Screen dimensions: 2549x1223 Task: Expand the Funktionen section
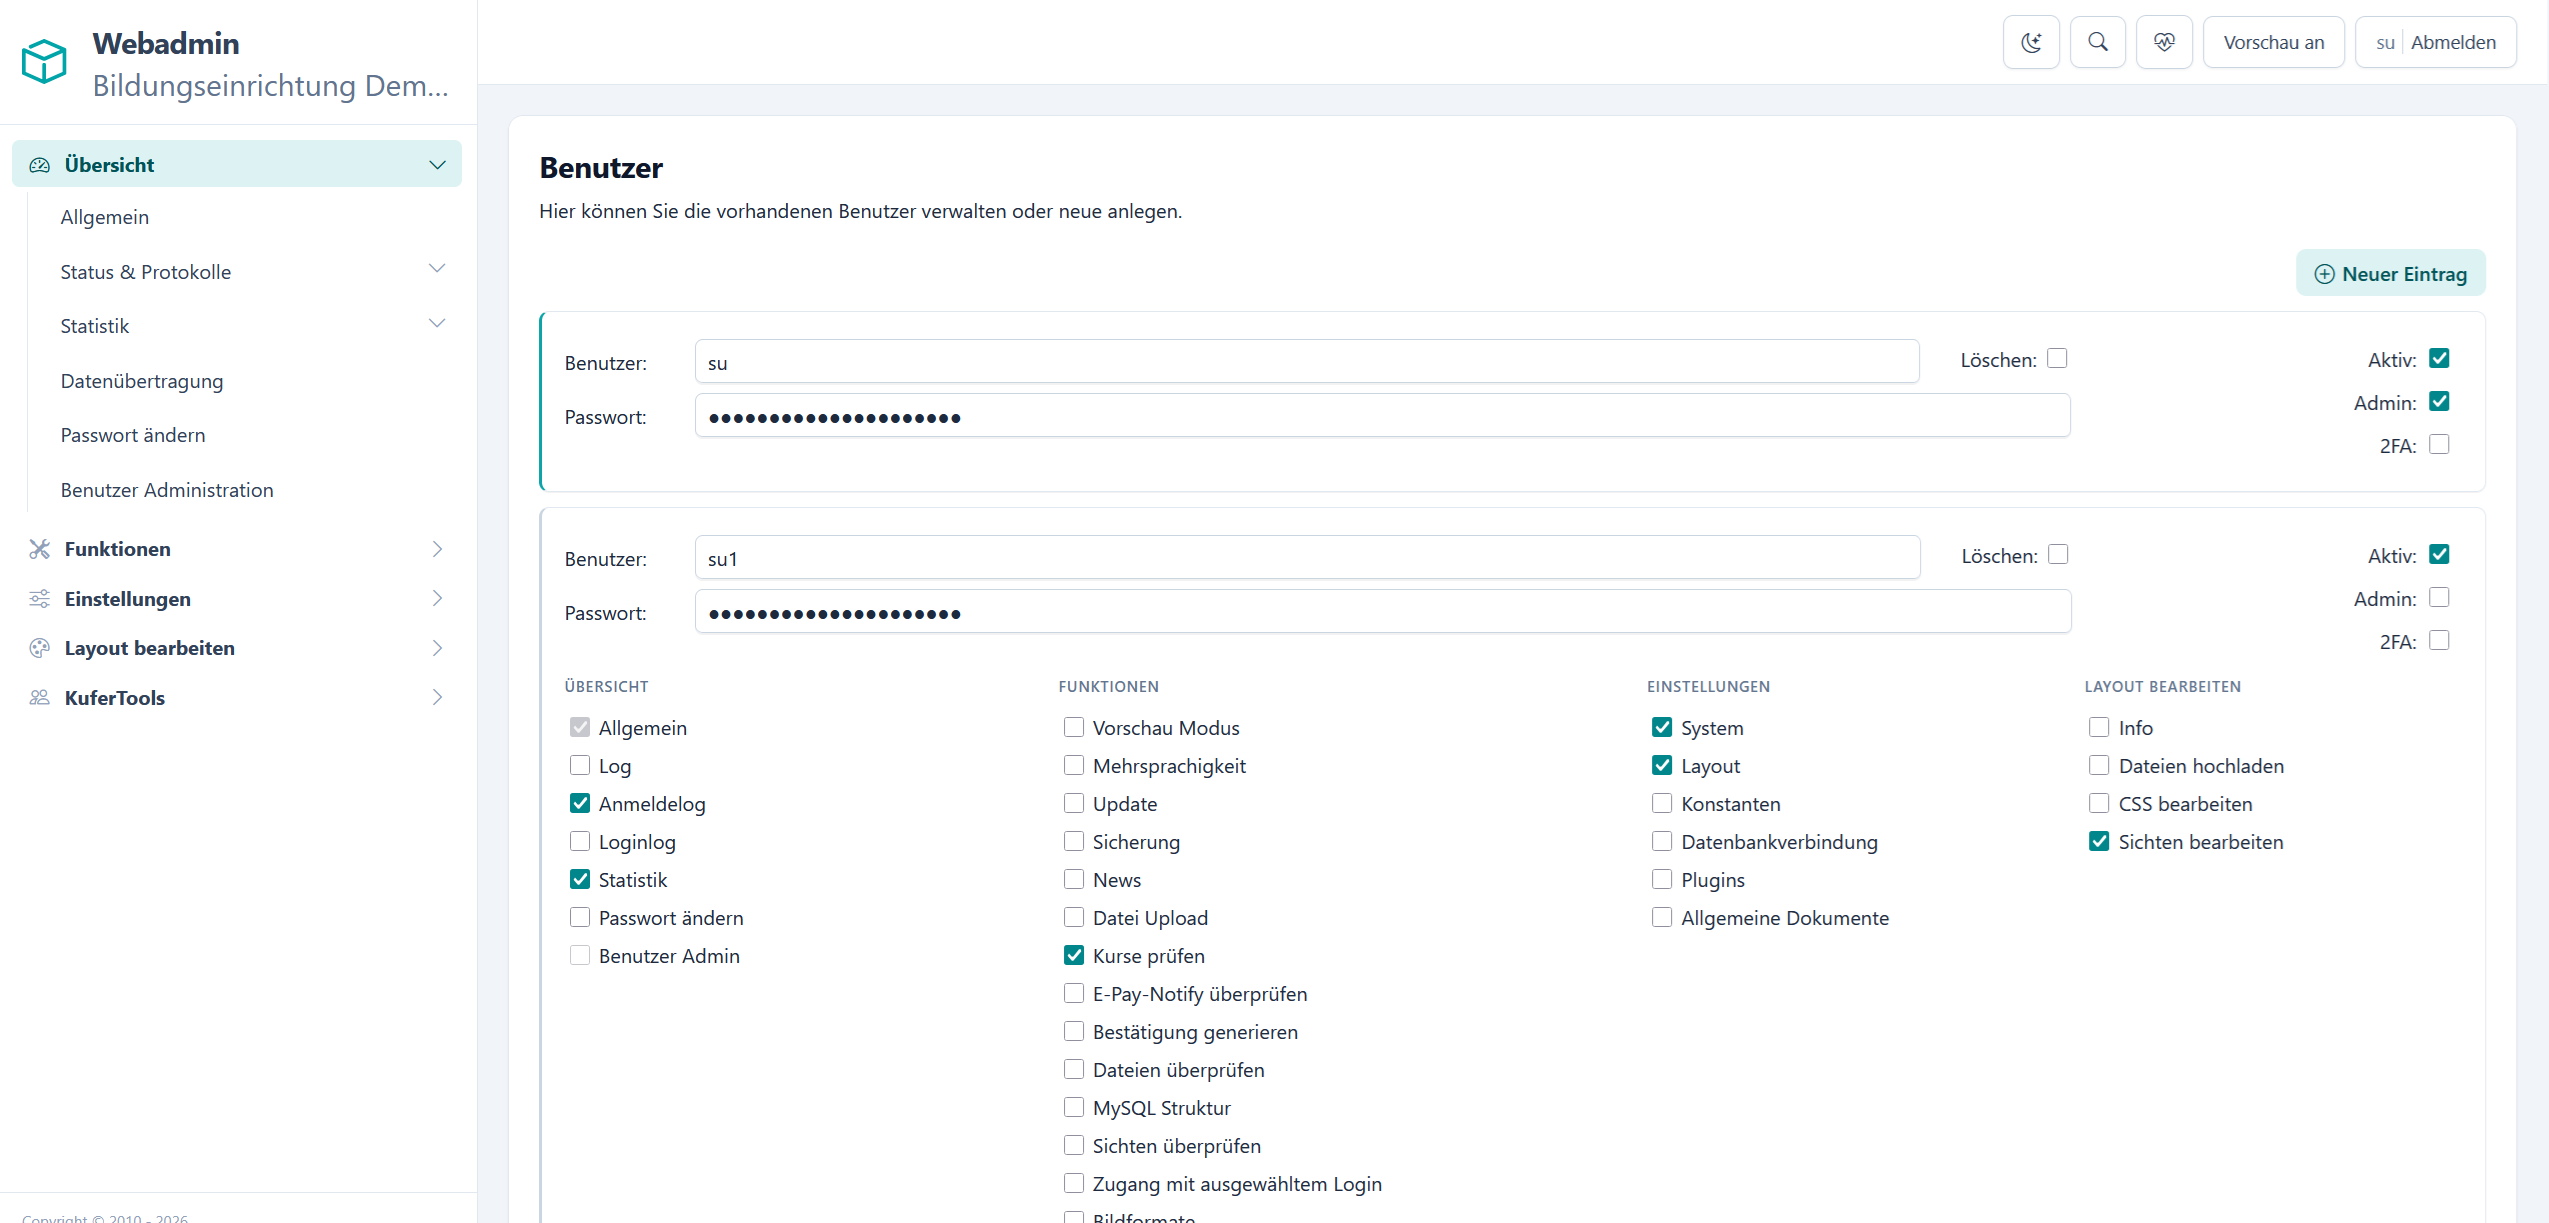pyautogui.click(x=437, y=549)
